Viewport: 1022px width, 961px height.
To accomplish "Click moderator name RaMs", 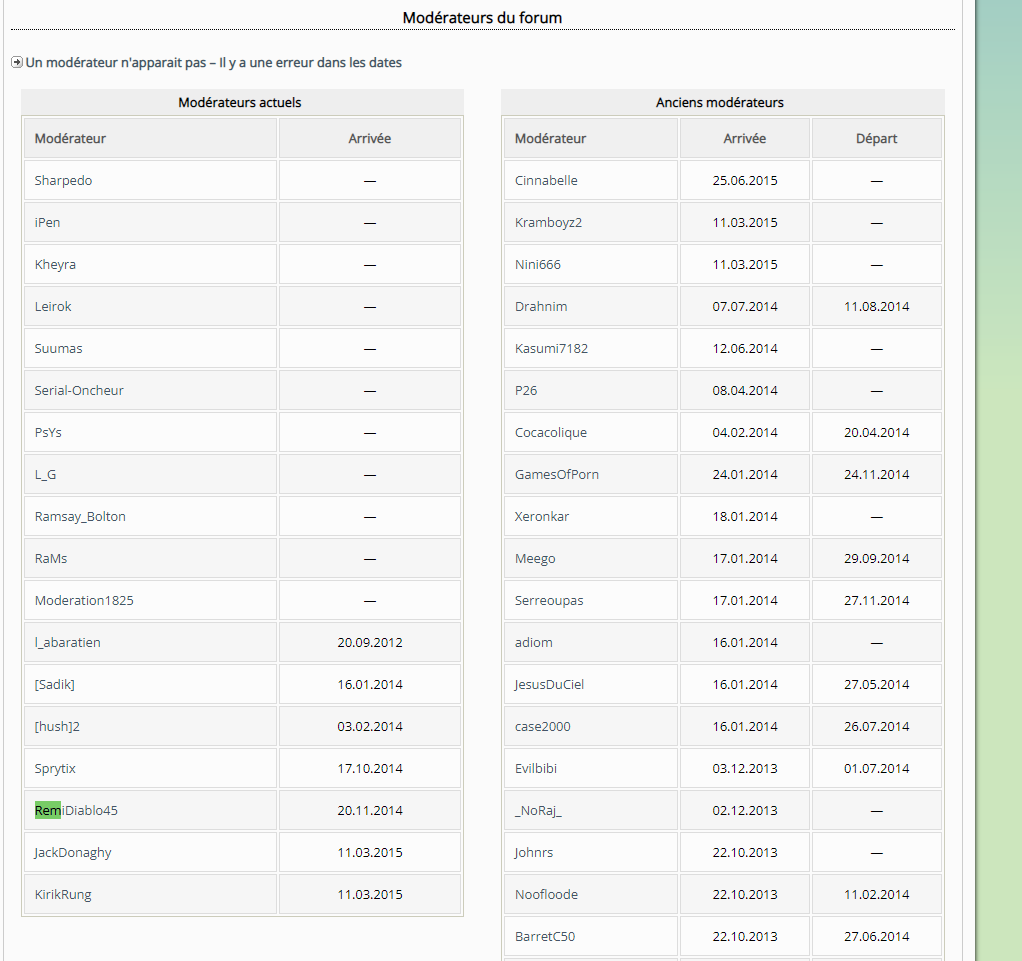I will coord(50,559).
